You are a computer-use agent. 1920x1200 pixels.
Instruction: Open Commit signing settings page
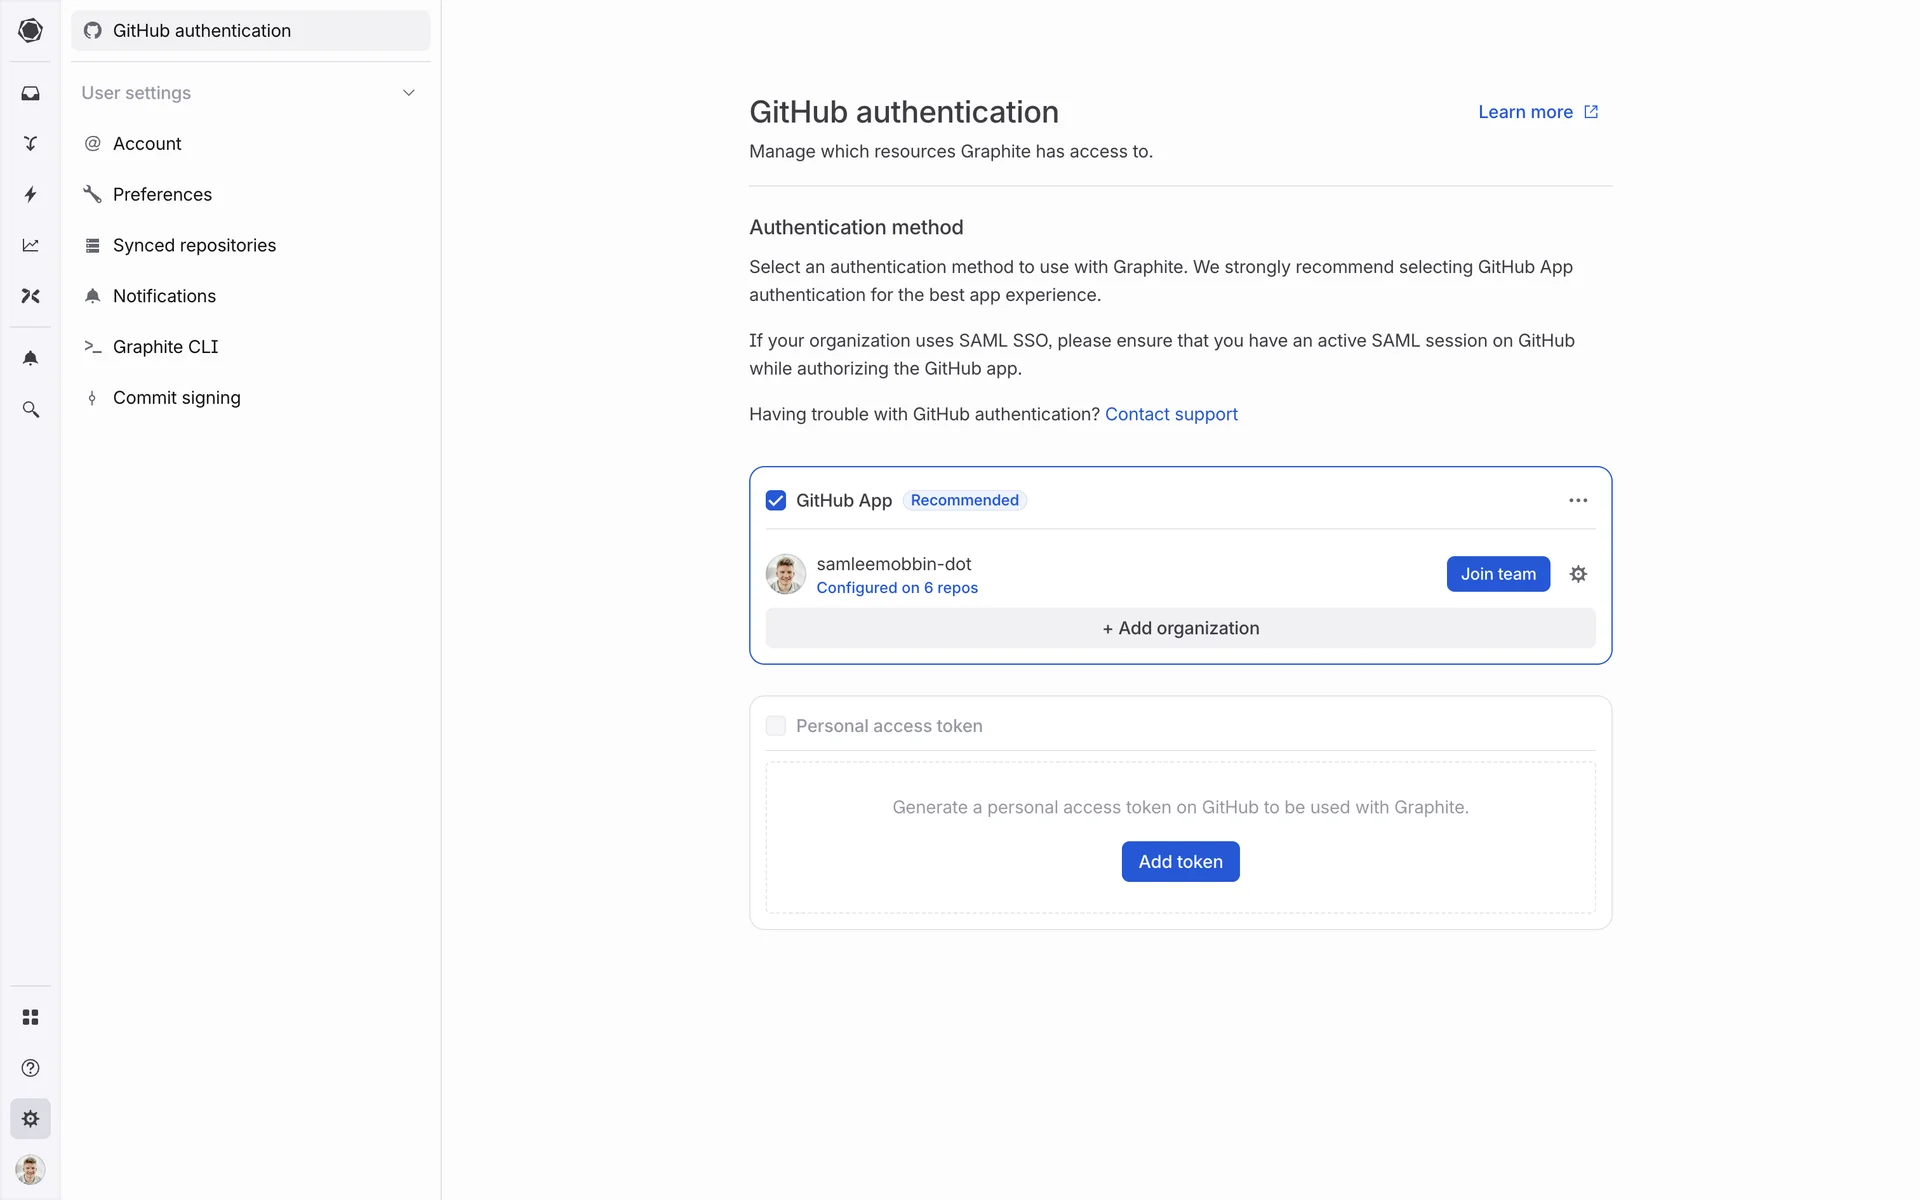click(176, 398)
